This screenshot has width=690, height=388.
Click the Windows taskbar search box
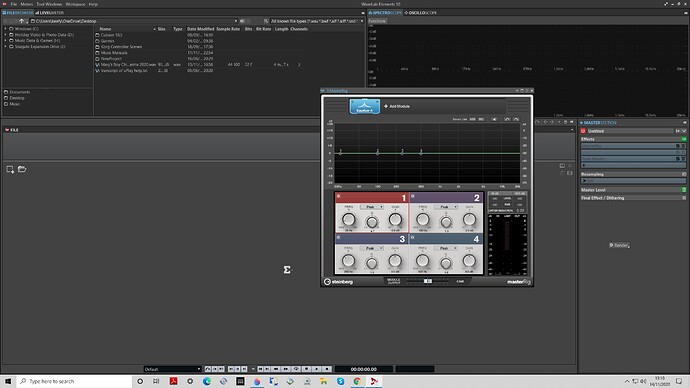point(75,381)
